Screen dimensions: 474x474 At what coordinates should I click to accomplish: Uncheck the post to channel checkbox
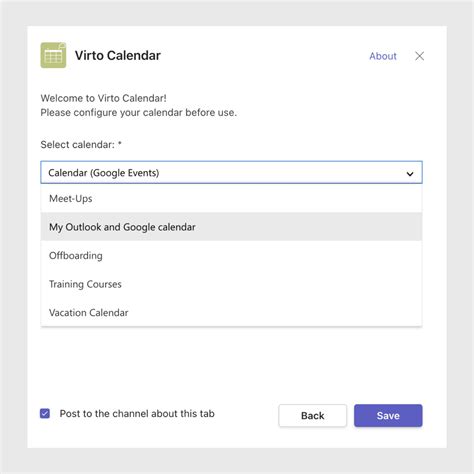point(45,414)
